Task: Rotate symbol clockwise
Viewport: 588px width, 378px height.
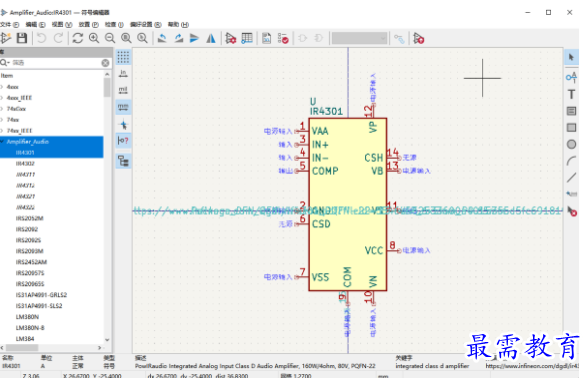Action: click(x=178, y=38)
